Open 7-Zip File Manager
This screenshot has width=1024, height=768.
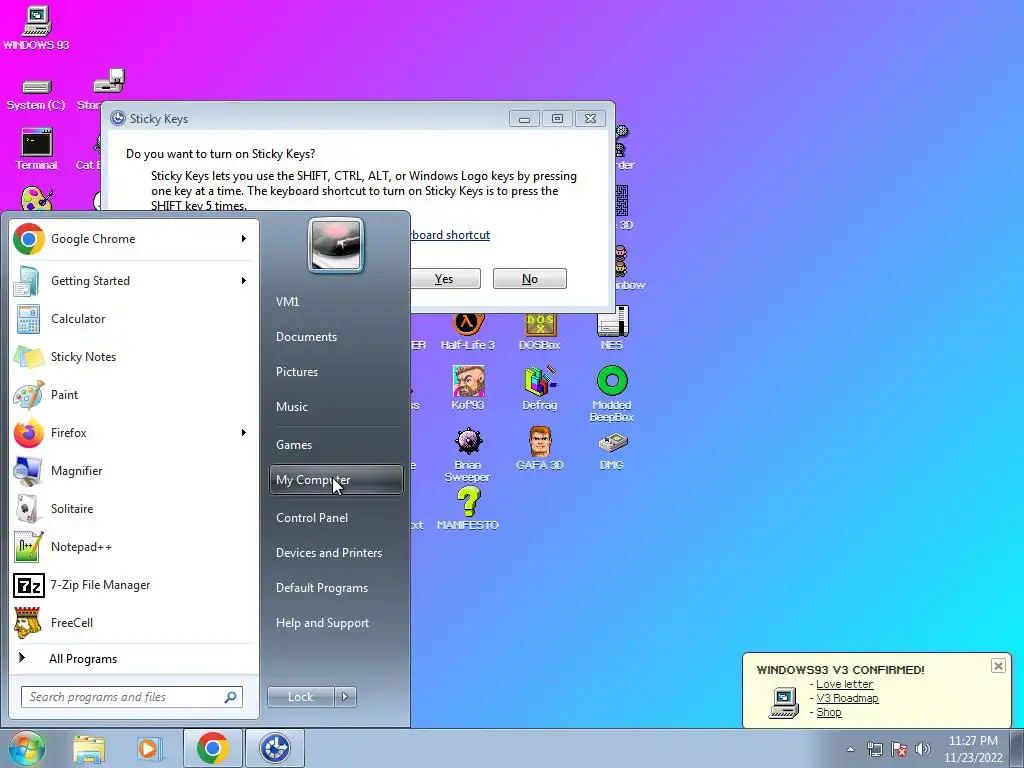click(x=131, y=584)
